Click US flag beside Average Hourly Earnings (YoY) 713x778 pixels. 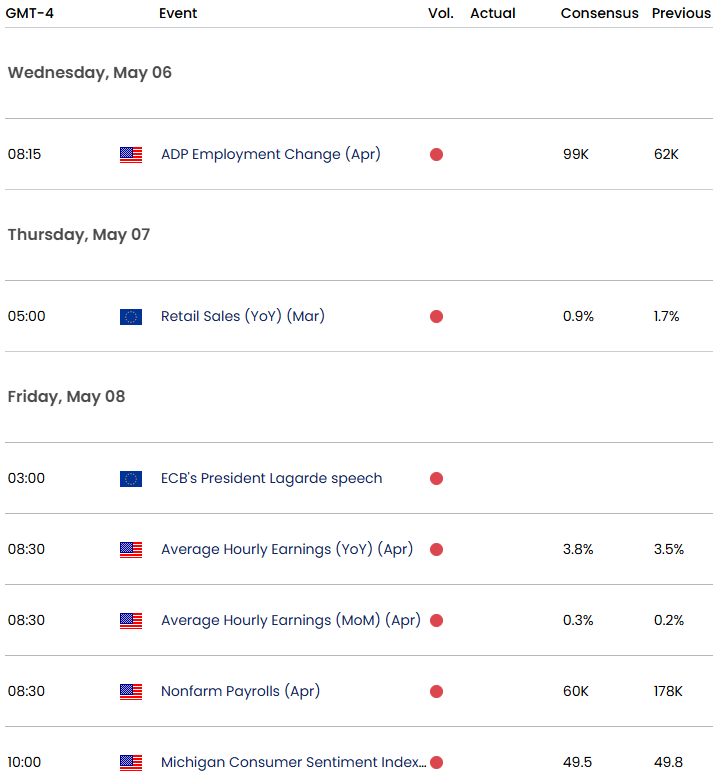131,550
